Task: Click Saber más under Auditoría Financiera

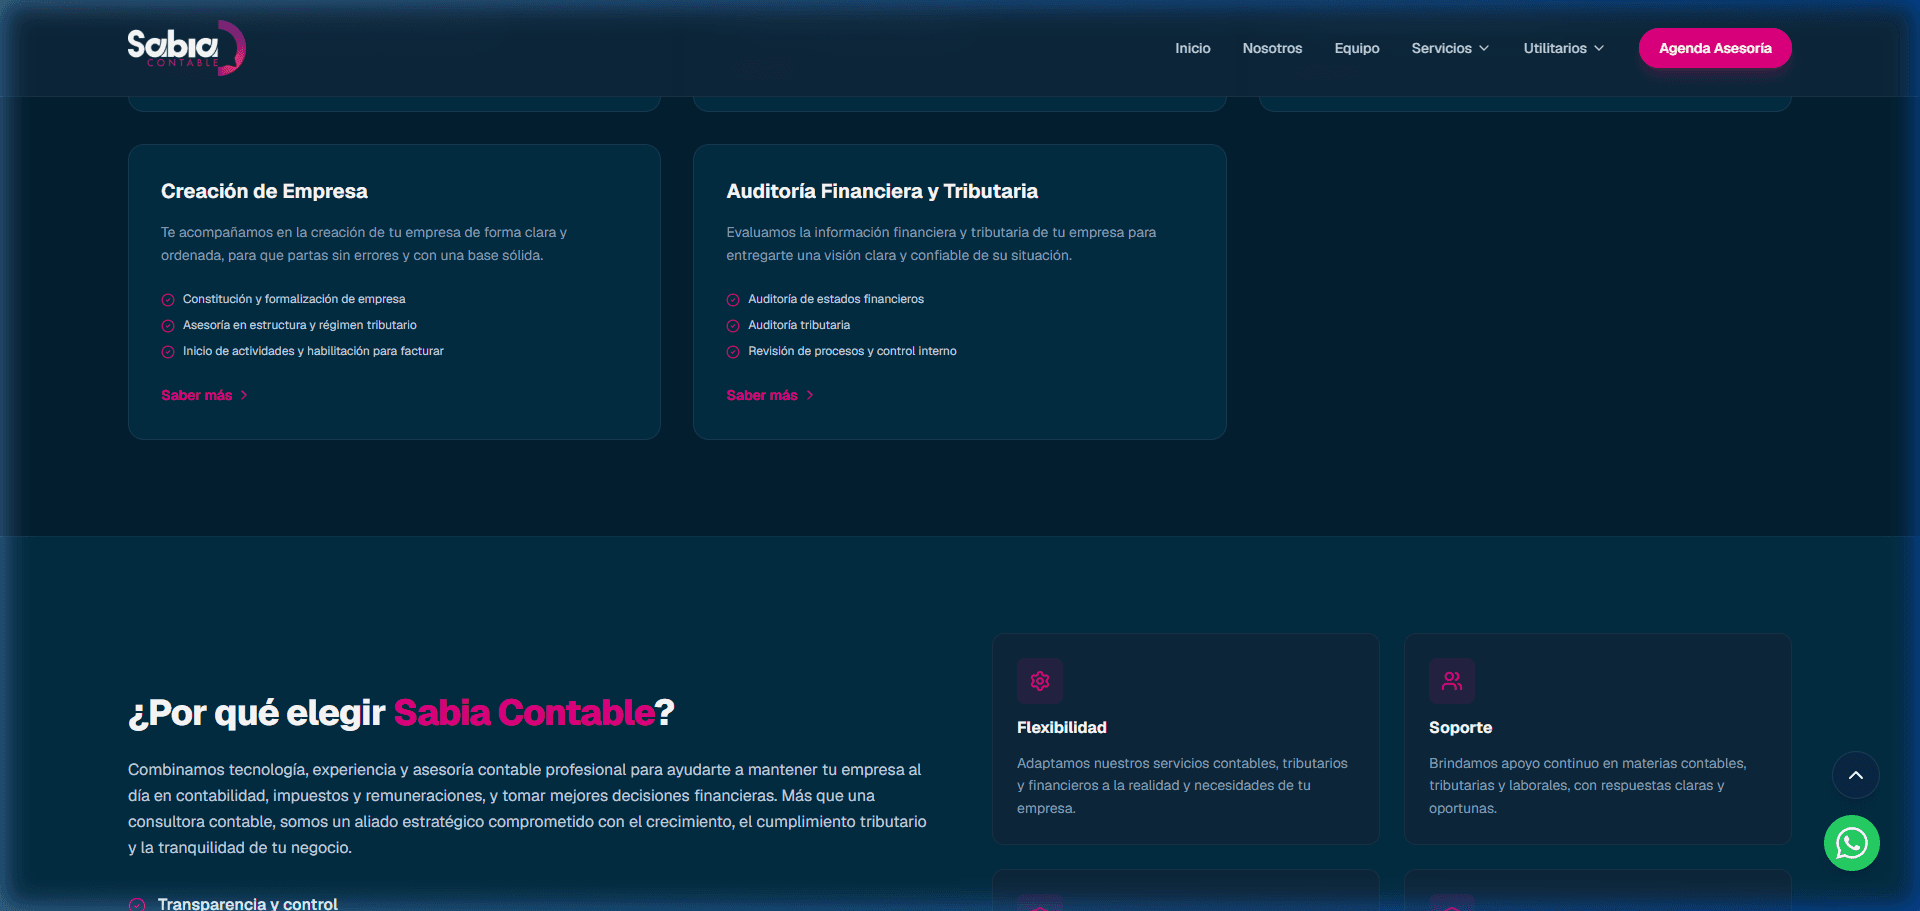Action: (770, 395)
